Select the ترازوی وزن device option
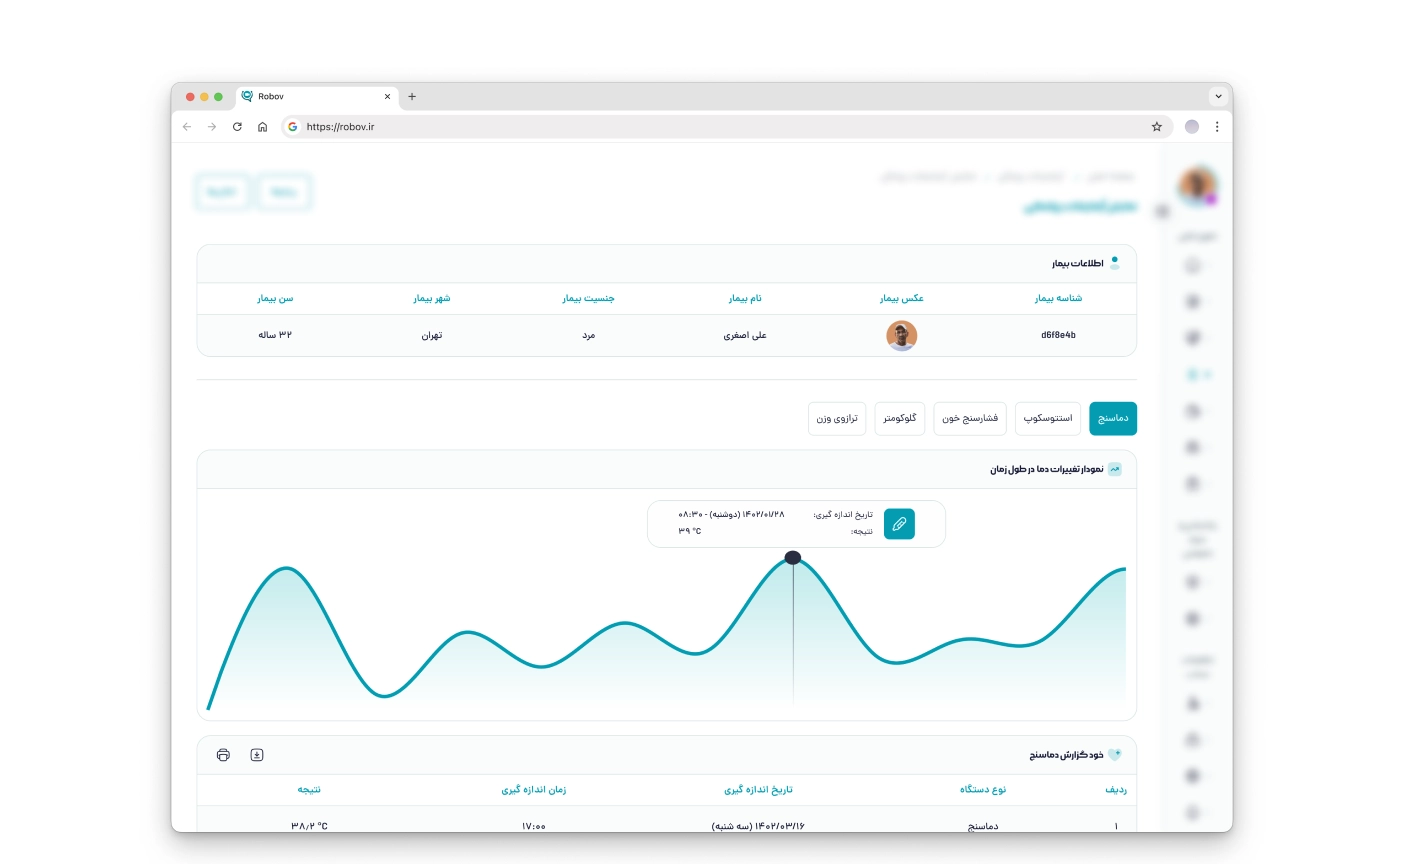 [837, 418]
